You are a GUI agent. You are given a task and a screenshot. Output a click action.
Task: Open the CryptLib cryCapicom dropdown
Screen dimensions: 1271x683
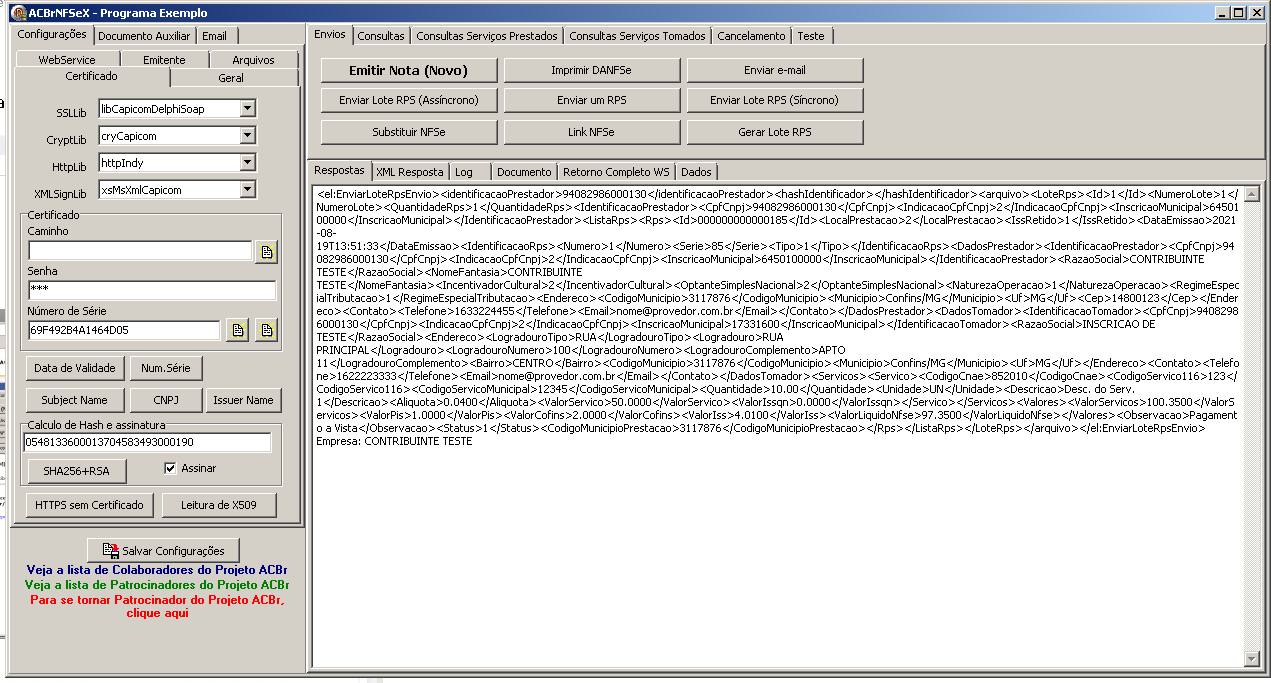pos(248,135)
